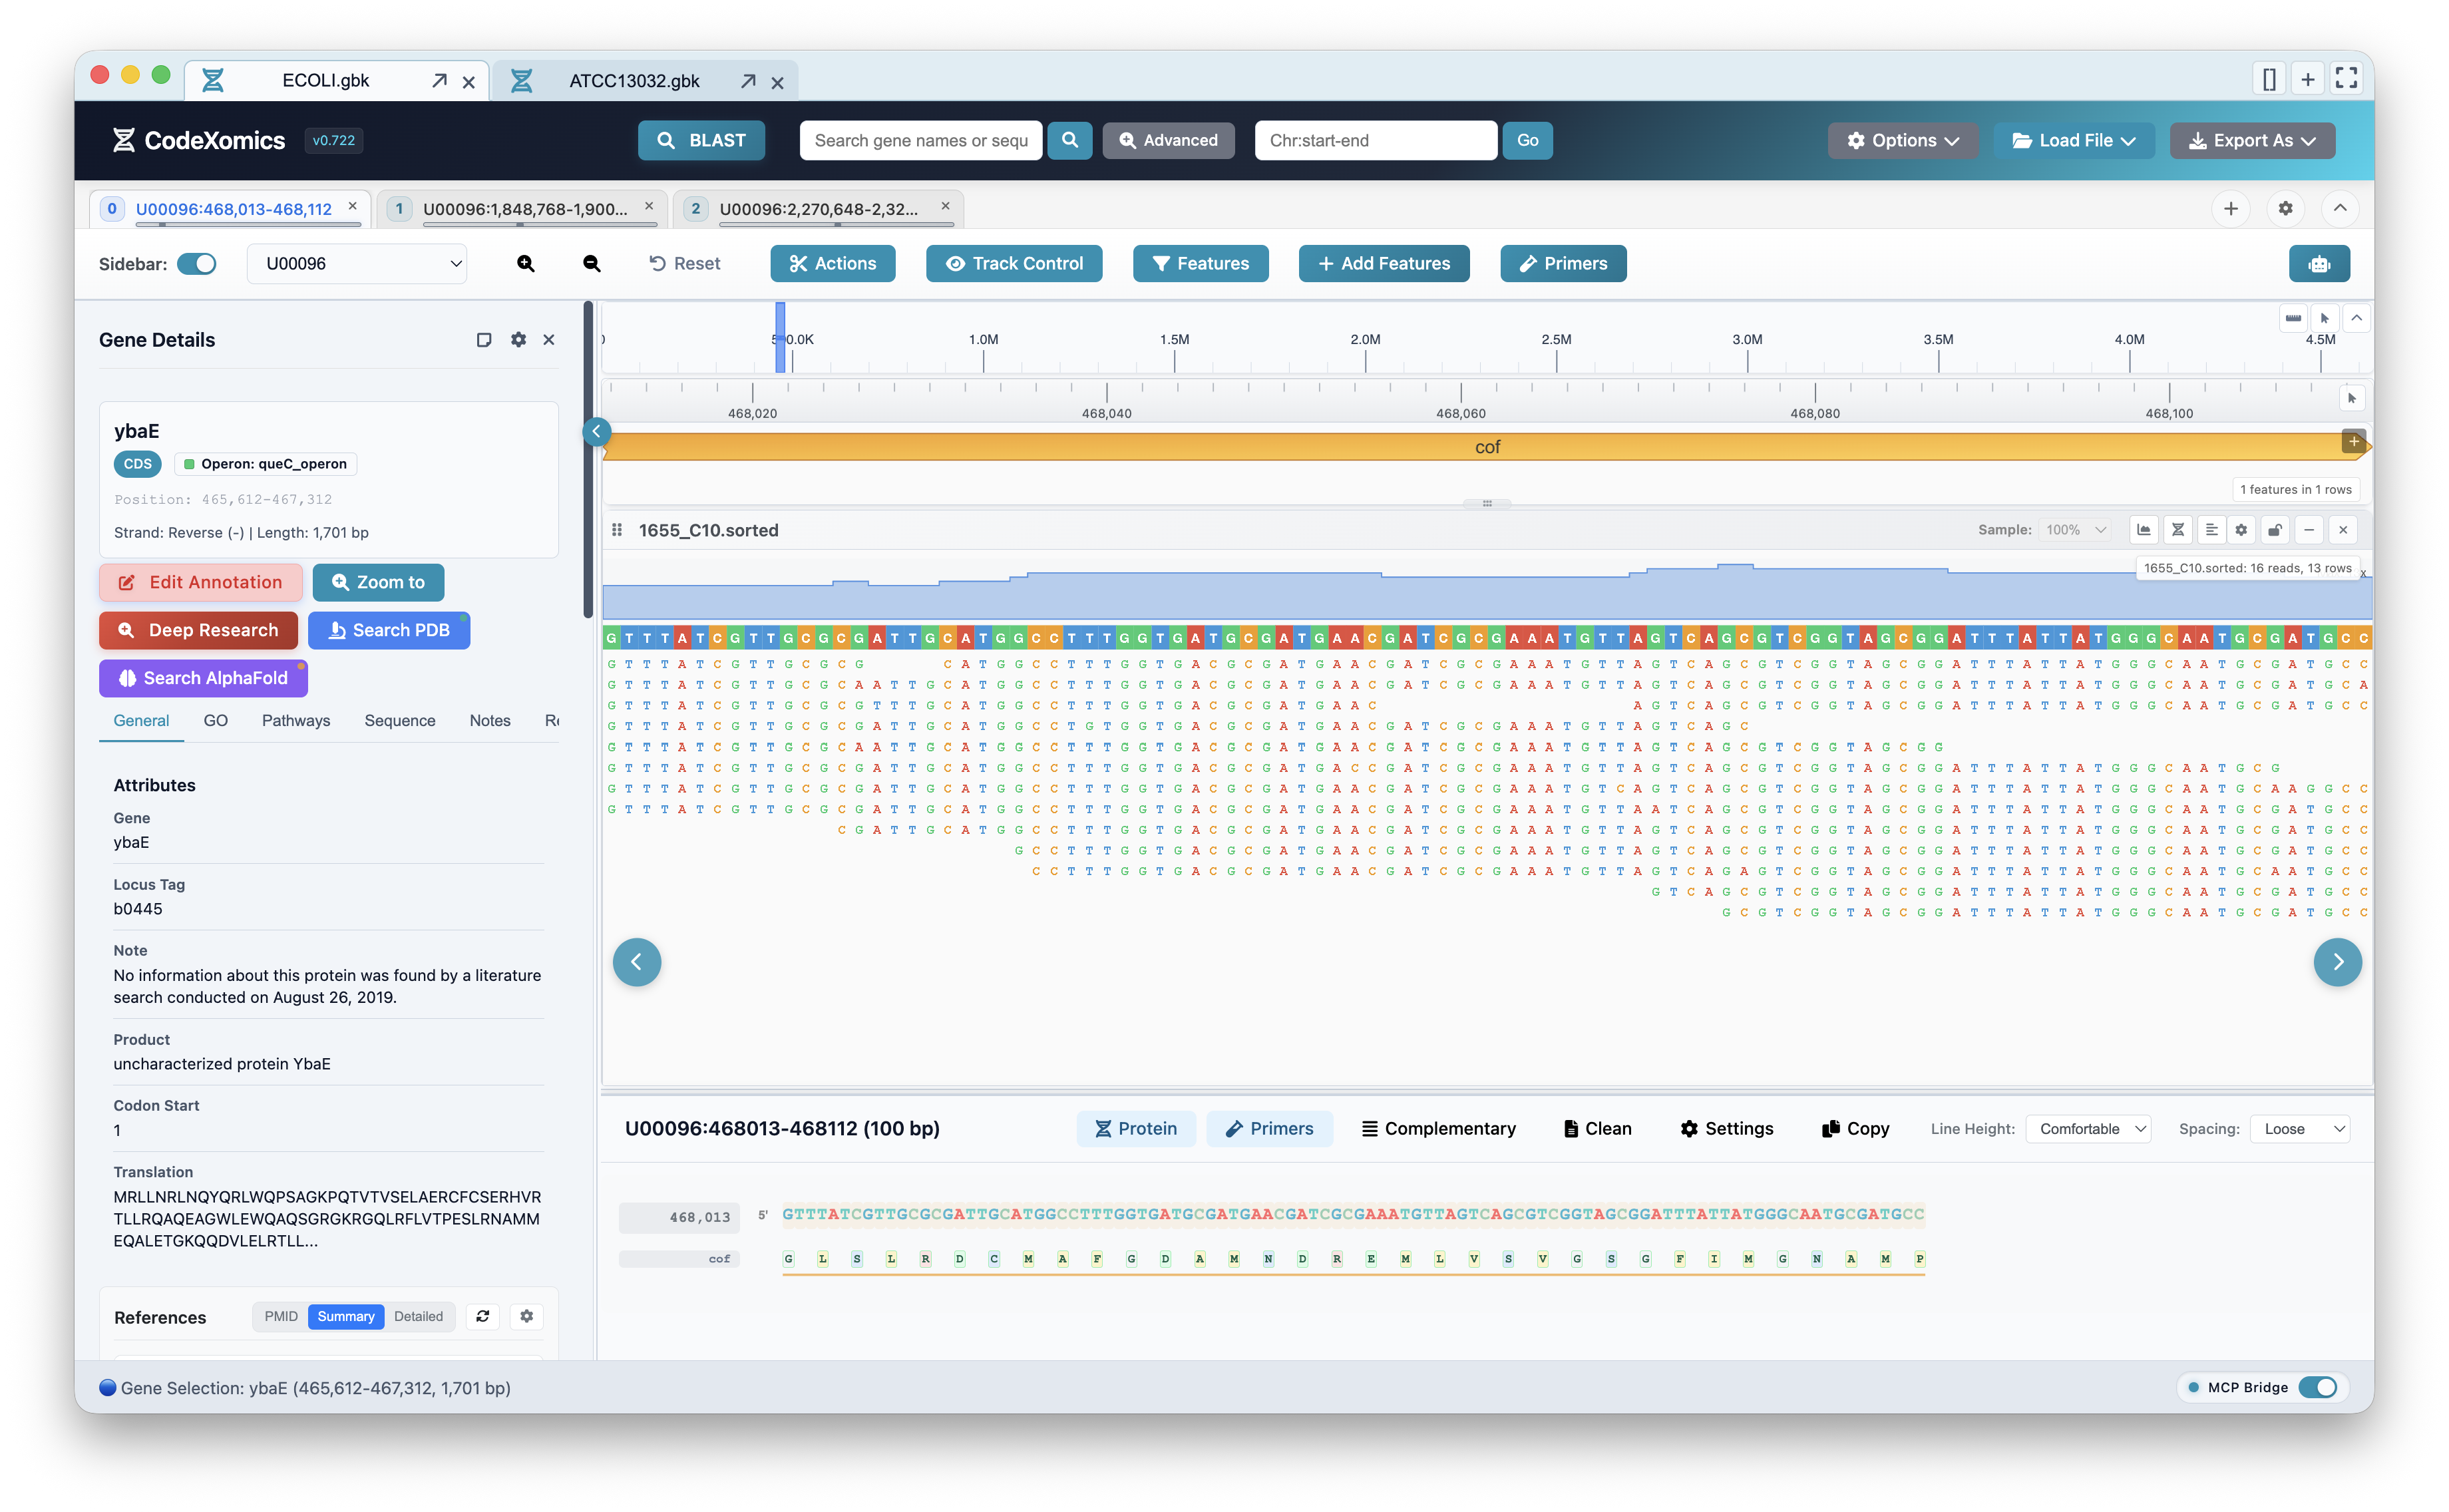
Task: Click the DNA helix icon on reads track
Action: coord(2178,530)
